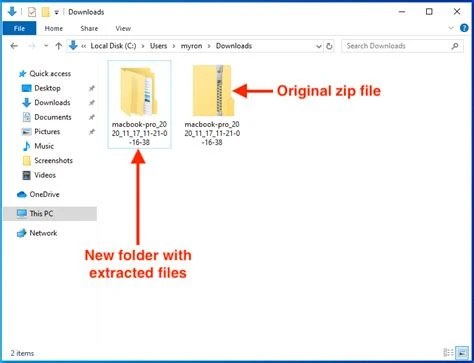Open the Share ribbon tab
Viewport: 474px width, 363px height.
pyautogui.click(x=89, y=28)
